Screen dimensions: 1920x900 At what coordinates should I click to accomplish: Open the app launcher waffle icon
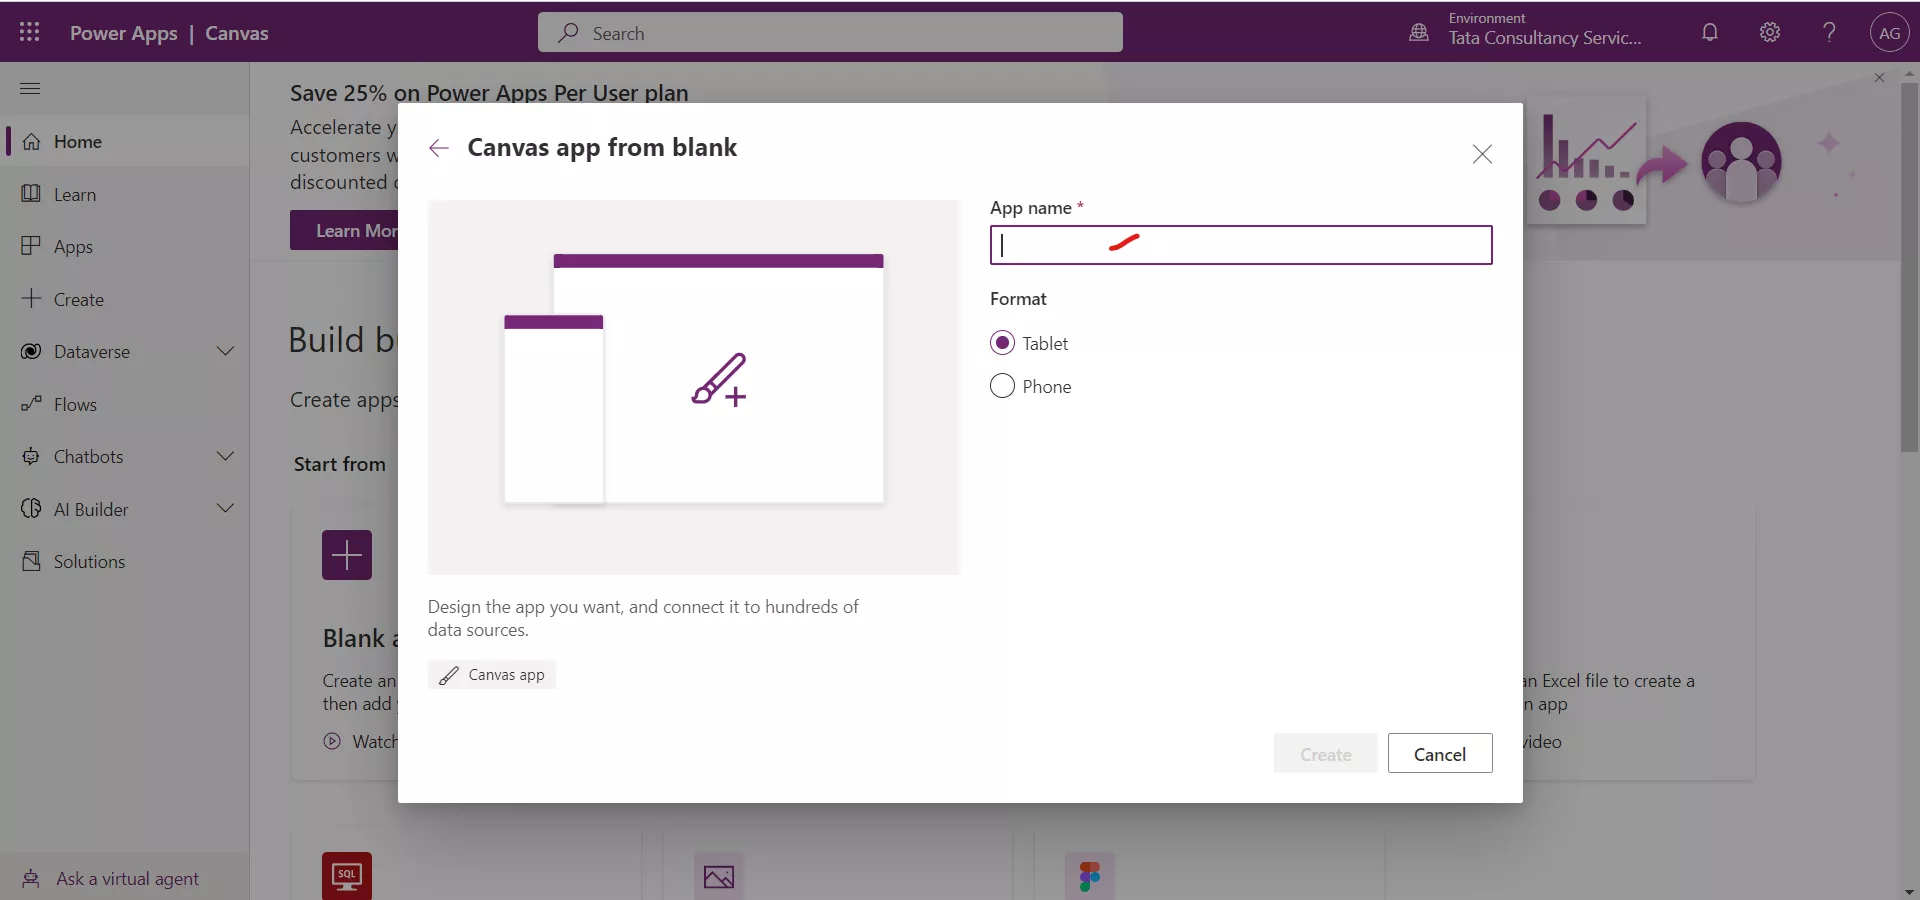(x=30, y=32)
